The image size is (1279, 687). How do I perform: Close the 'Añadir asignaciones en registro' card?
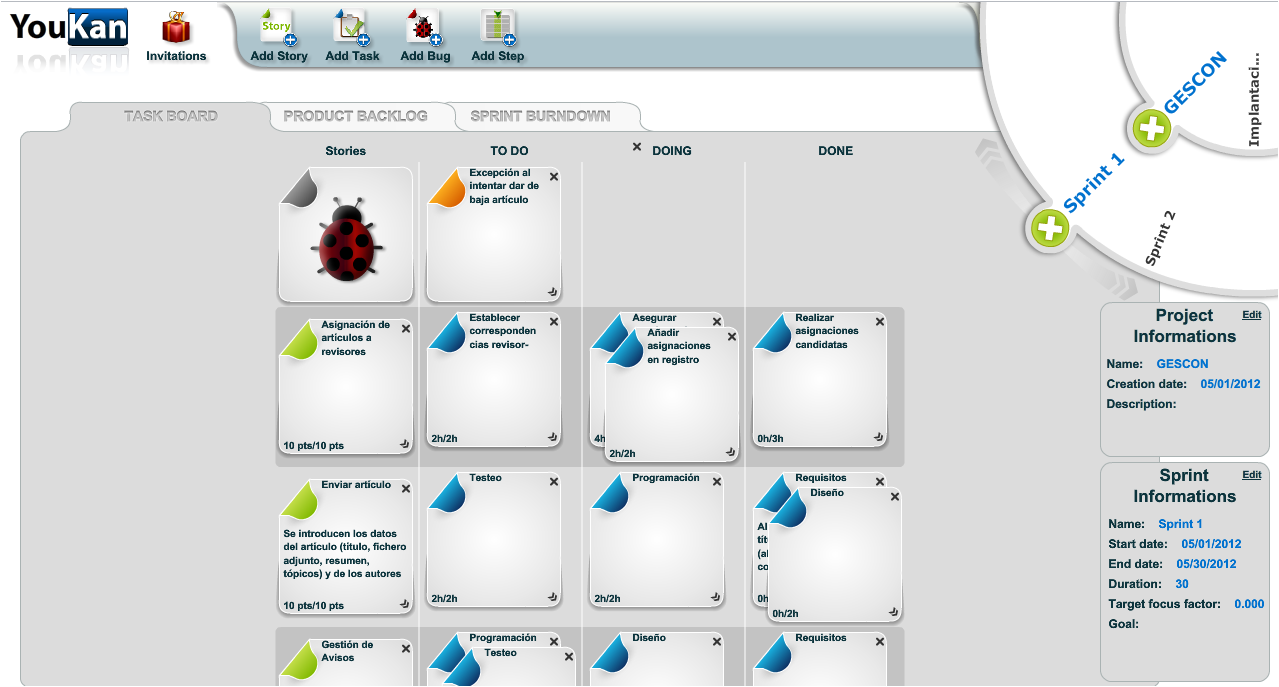coord(732,337)
